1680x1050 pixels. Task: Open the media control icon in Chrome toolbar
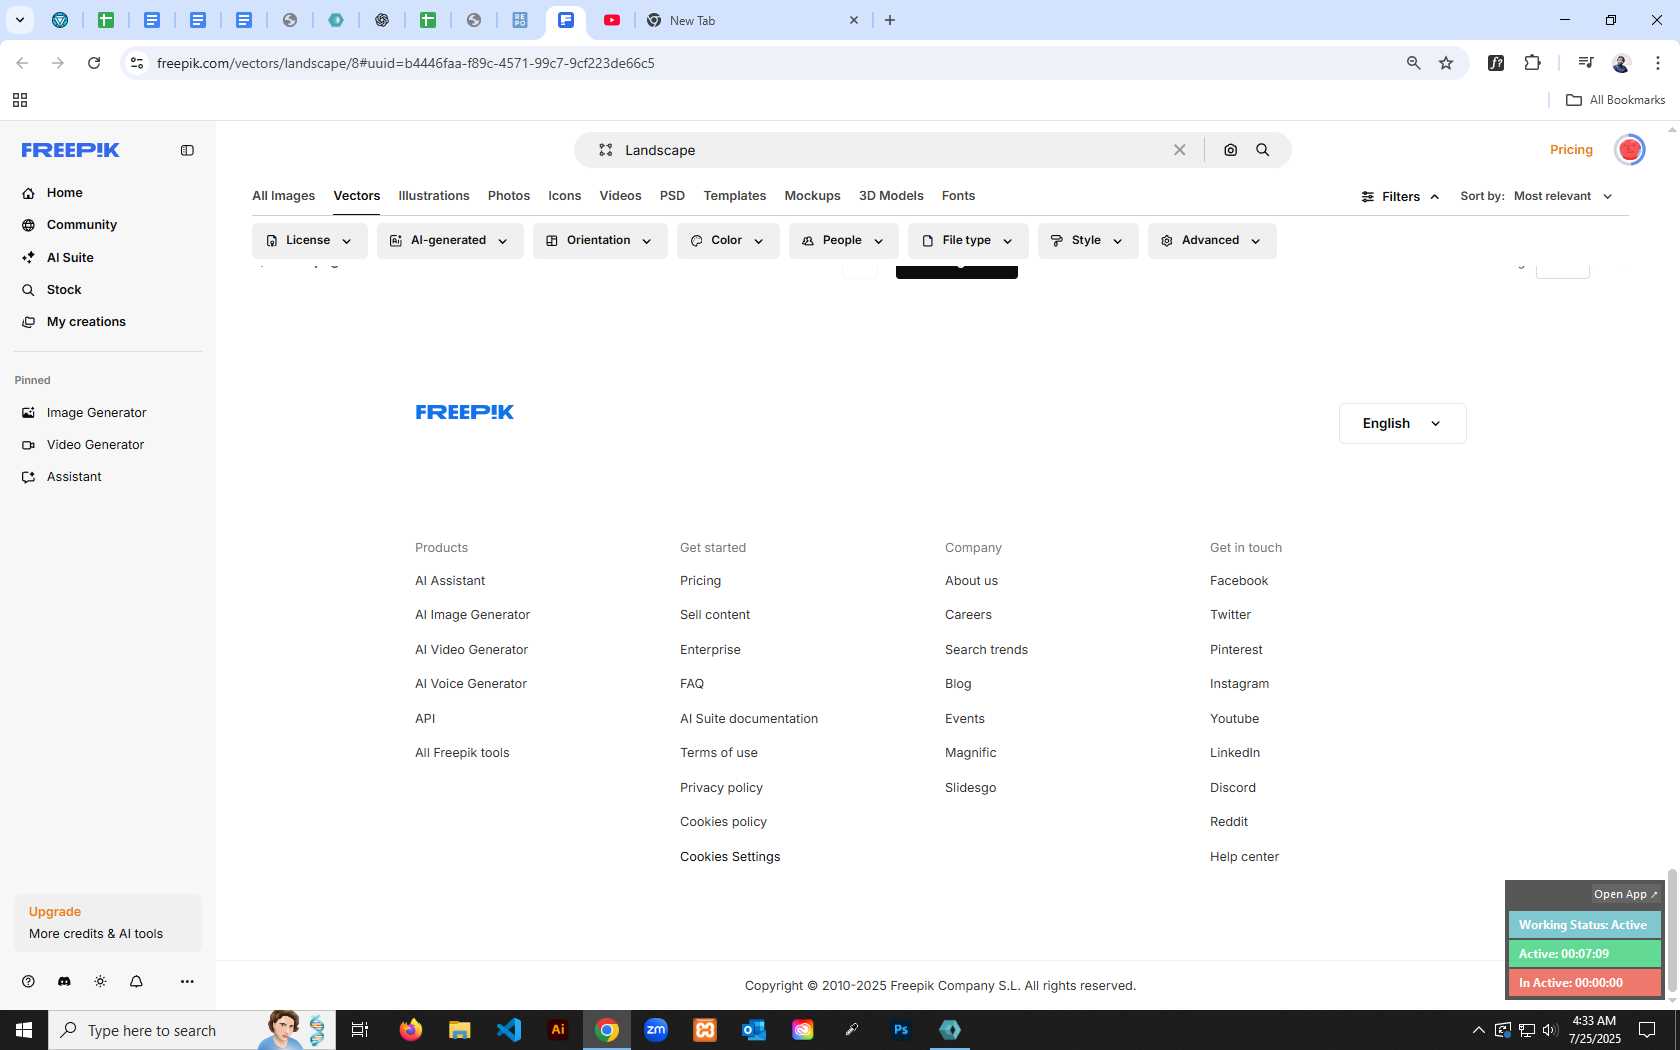coord(1585,63)
